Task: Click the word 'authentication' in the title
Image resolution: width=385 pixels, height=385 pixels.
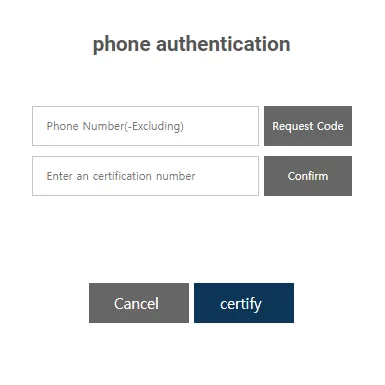Action: tap(223, 44)
